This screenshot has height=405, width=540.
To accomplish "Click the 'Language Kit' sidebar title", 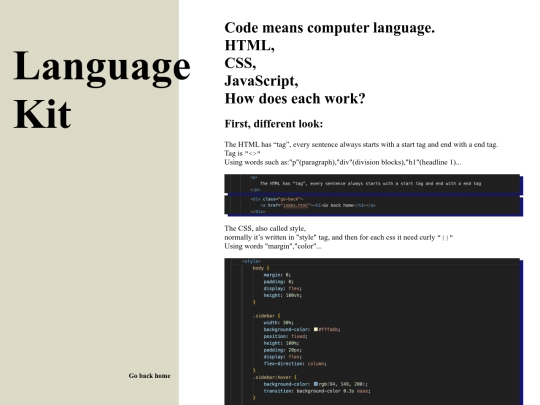I will point(102,89).
